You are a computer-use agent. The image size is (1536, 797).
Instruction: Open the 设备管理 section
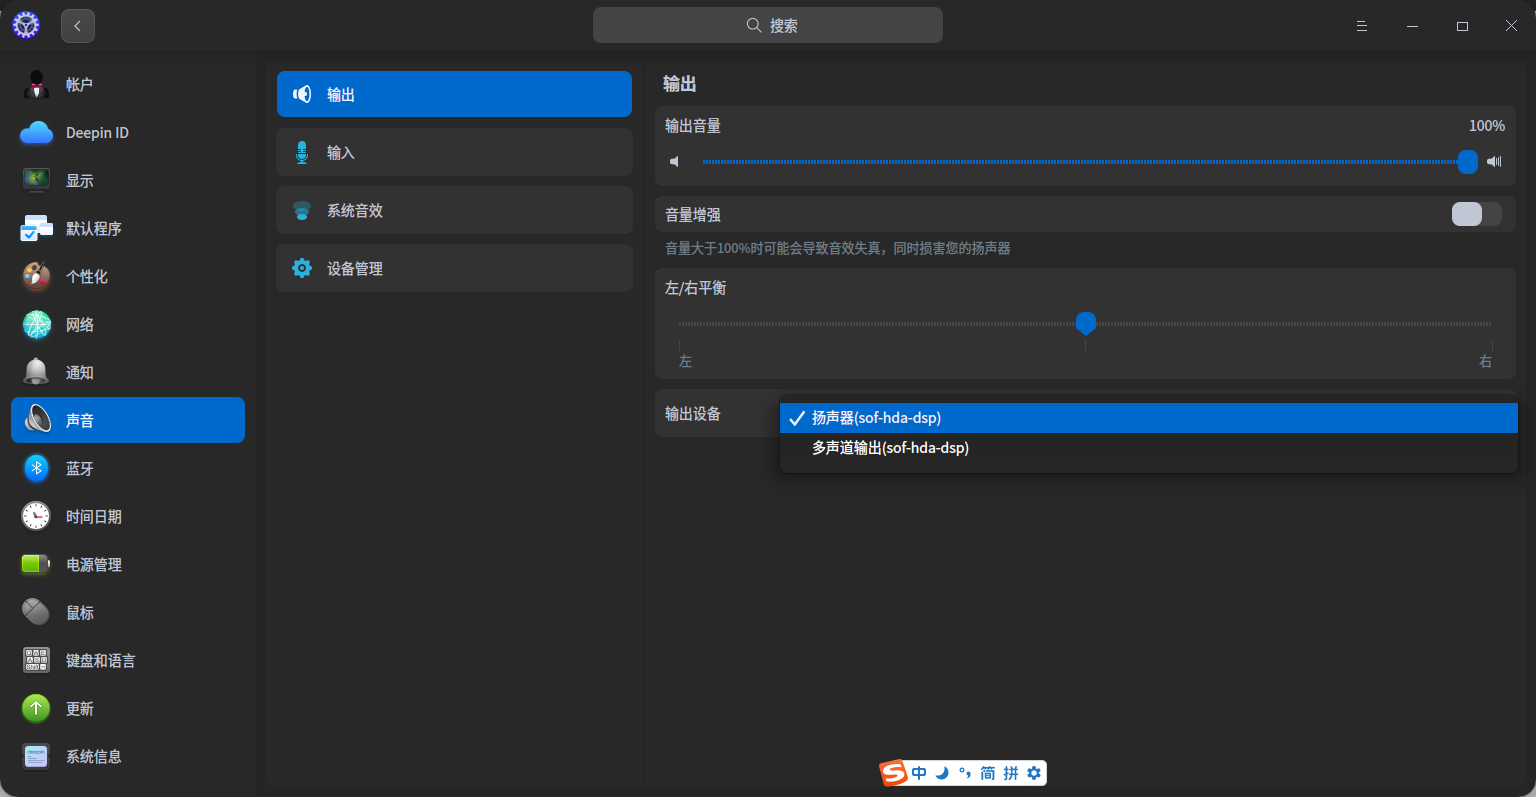click(x=454, y=268)
